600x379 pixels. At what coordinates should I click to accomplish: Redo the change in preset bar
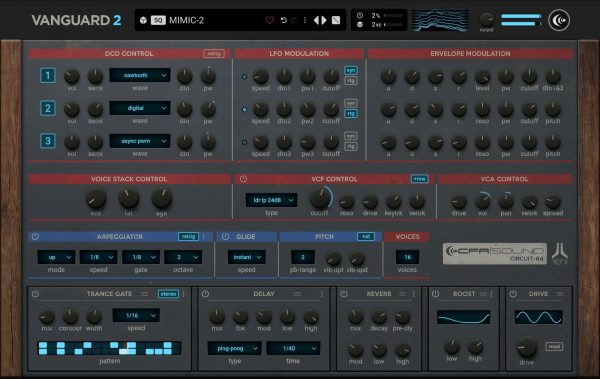(293, 20)
